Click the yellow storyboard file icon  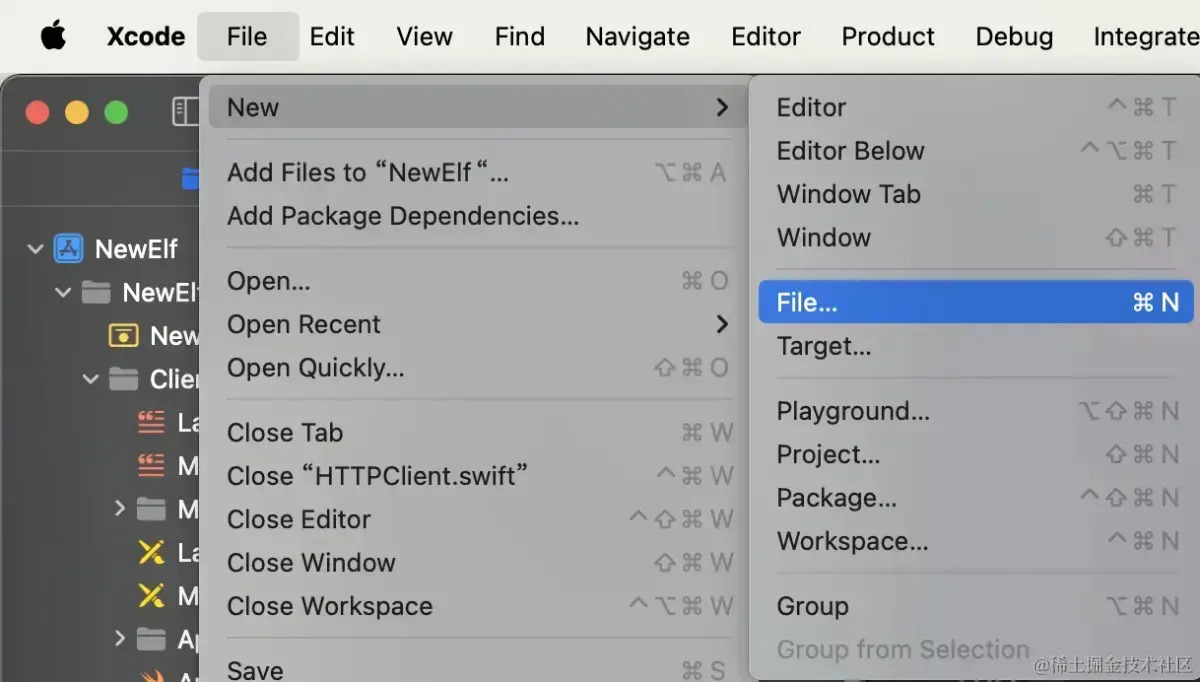pos(123,336)
